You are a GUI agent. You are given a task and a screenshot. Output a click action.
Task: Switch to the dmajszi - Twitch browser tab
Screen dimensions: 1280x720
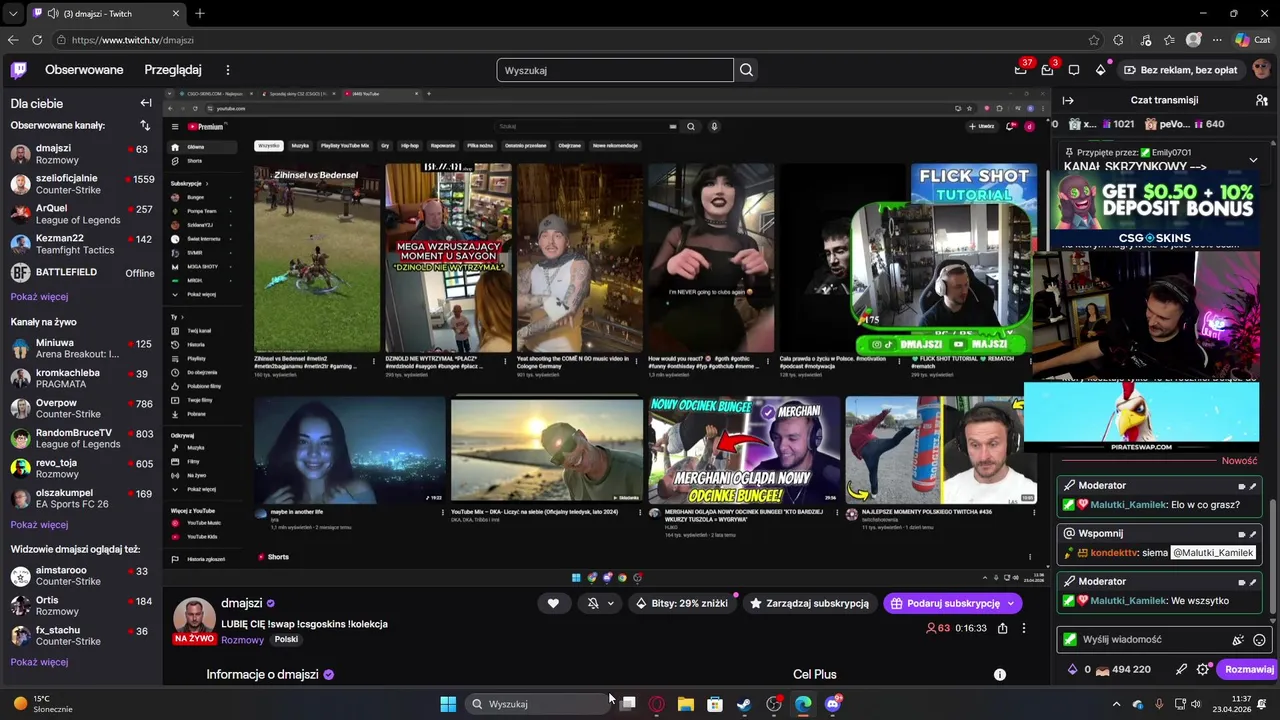(x=105, y=14)
